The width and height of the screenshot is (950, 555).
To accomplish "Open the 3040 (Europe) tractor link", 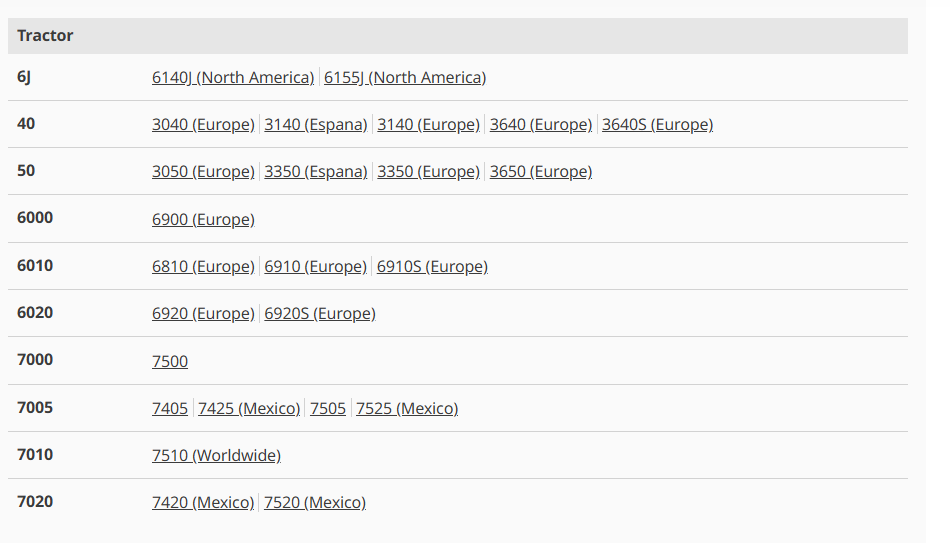I will pos(203,125).
